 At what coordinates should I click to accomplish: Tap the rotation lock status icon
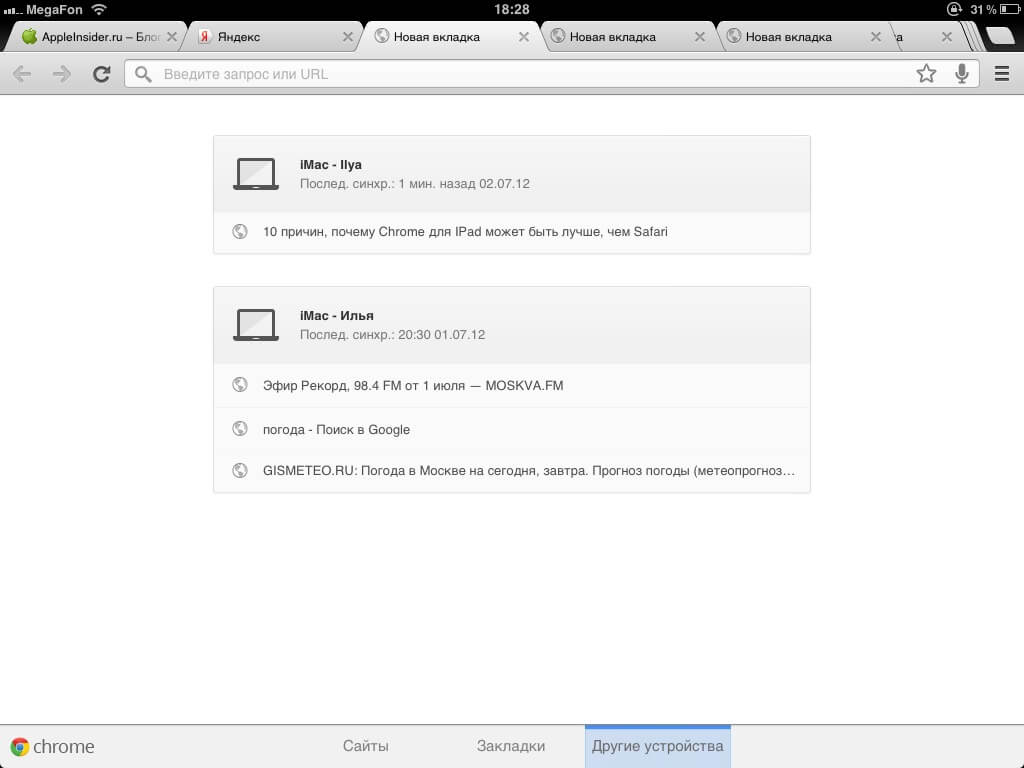point(954,8)
